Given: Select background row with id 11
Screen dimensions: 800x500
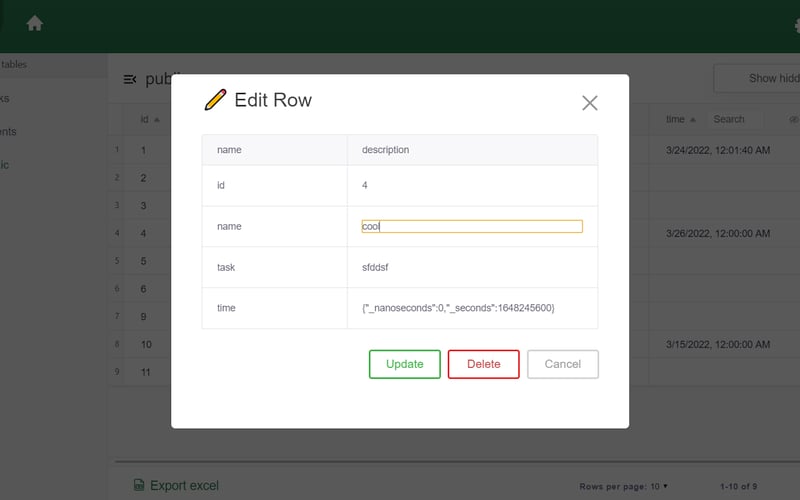Looking at the screenshot, I should [146, 372].
